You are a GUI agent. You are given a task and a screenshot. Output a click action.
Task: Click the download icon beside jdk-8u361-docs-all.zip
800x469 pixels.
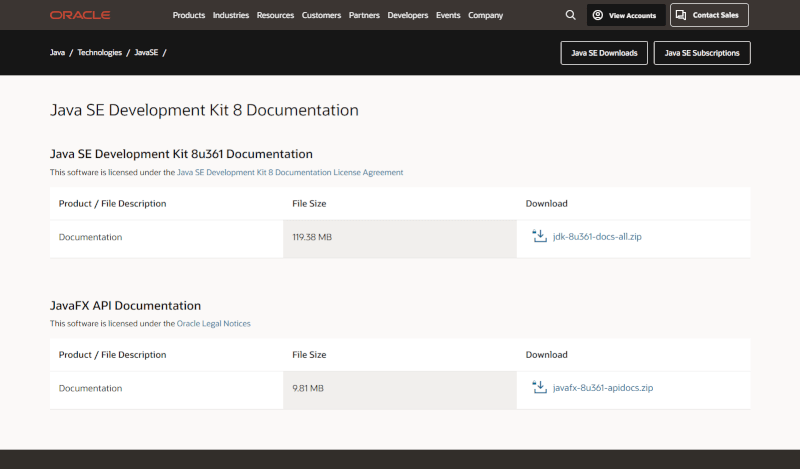tap(540, 237)
